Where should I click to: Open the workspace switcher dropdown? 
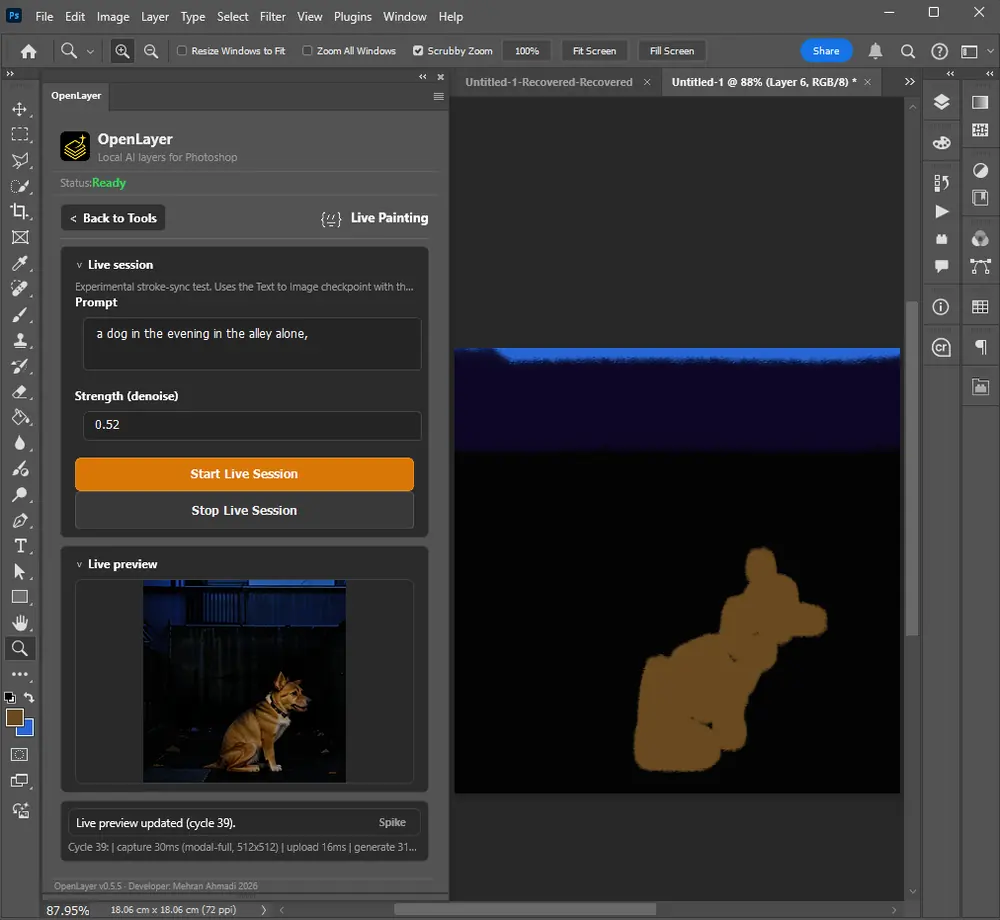990,51
